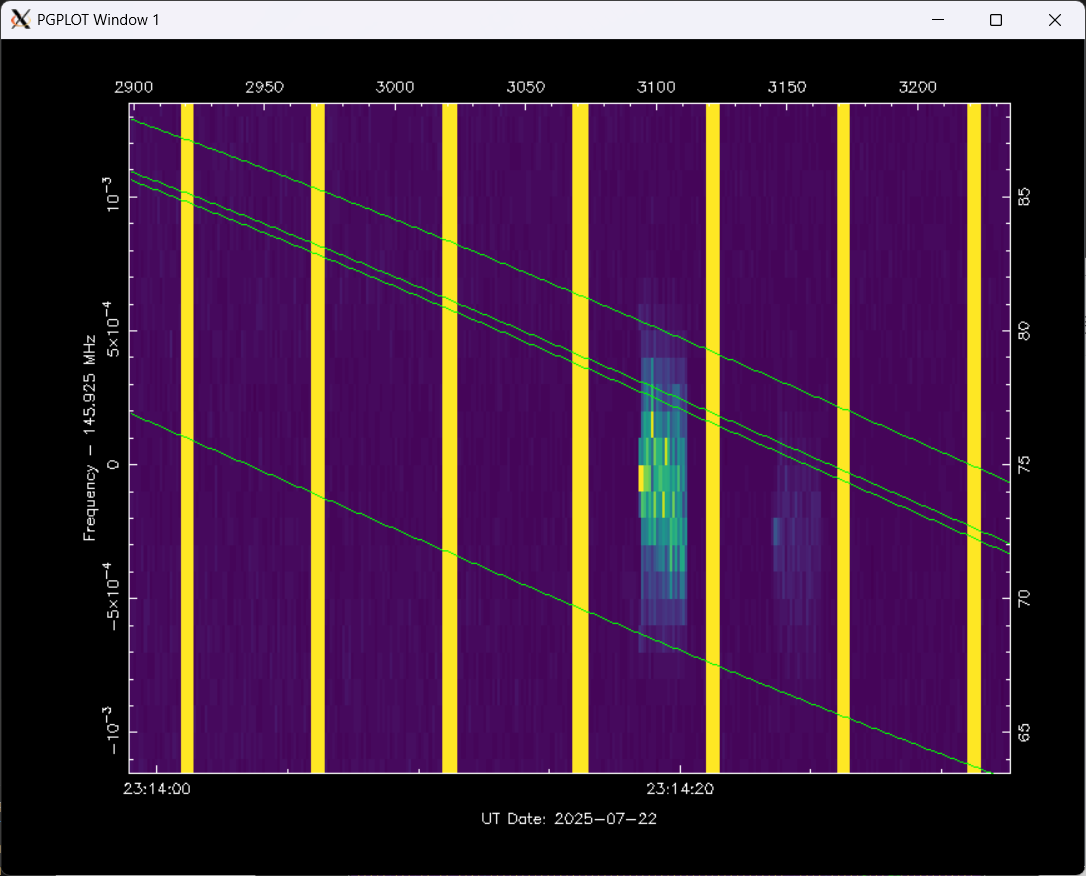Click the top axis label 3150
This screenshot has width=1086, height=876.
(x=787, y=87)
